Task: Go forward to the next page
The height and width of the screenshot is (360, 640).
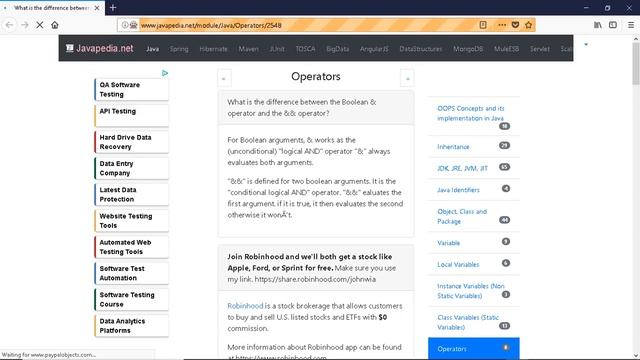Action: point(24,25)
